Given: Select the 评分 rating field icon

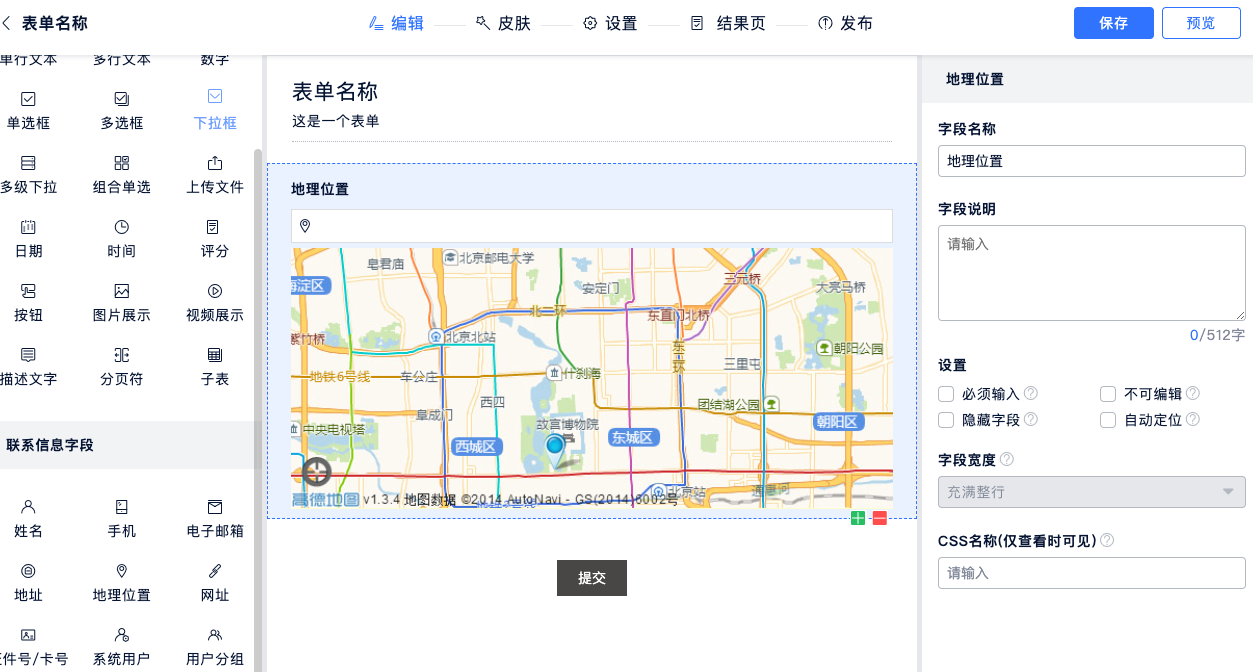Looking at the screenshot, I should [x=214, y=227].
